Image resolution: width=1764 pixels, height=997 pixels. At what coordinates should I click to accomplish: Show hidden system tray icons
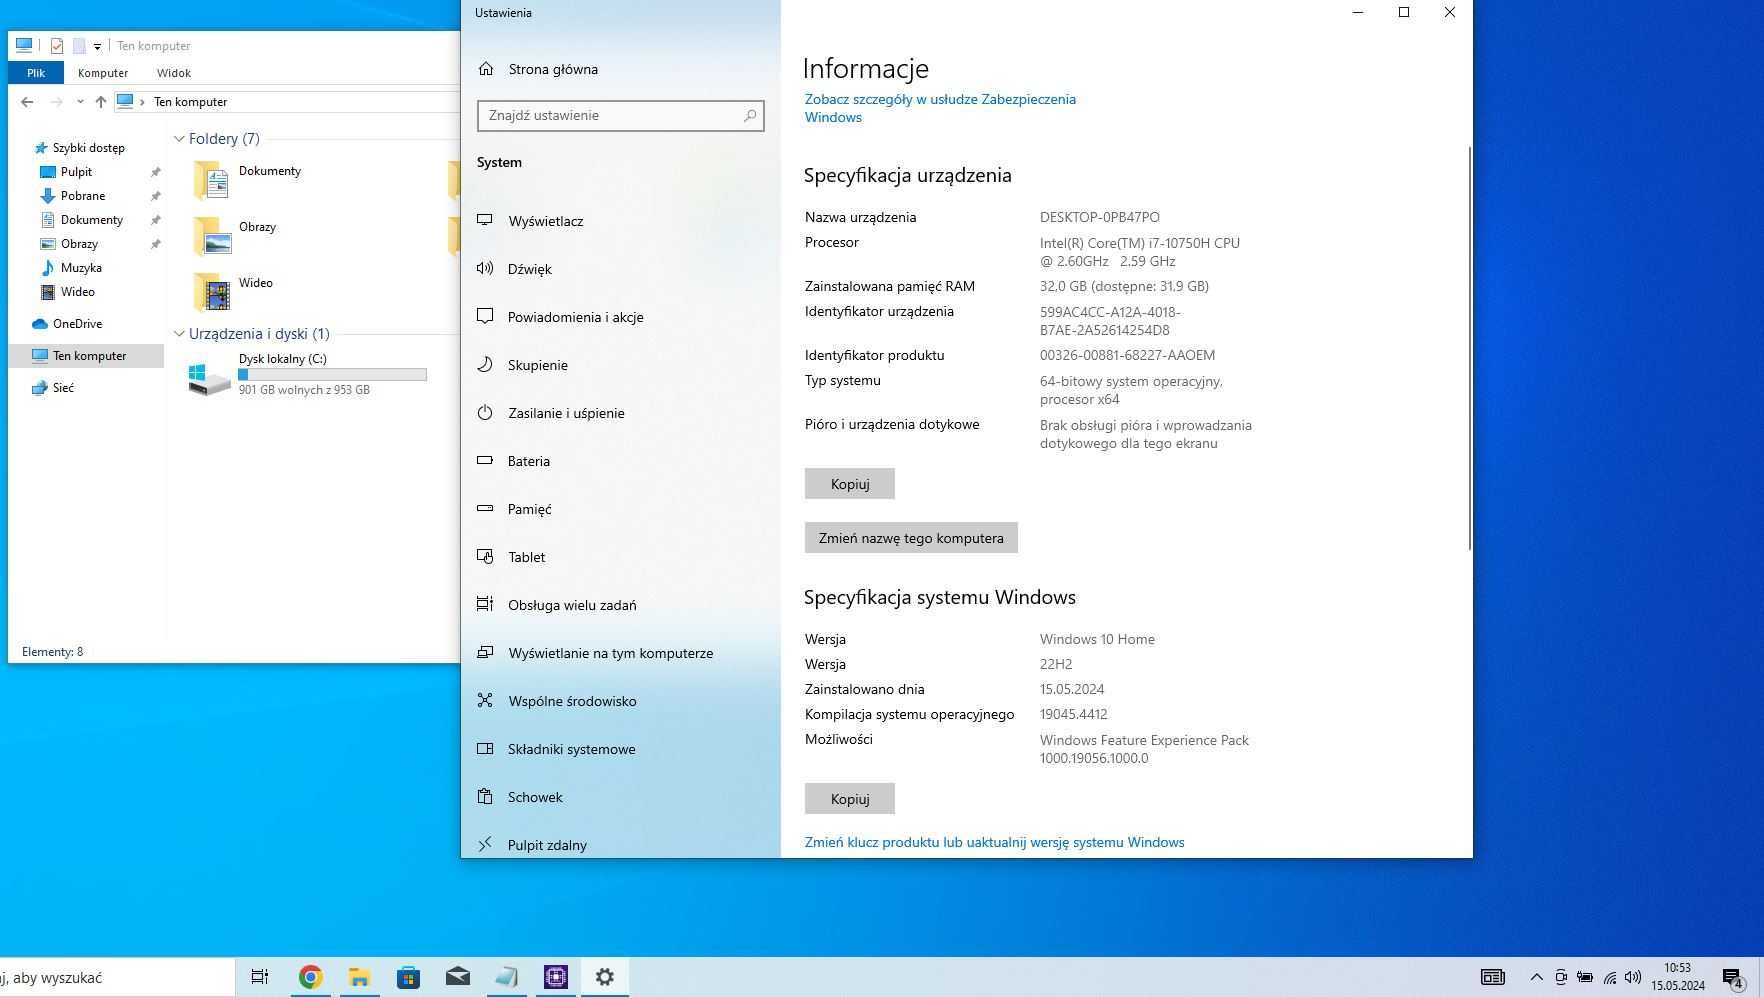(1536, 977)
